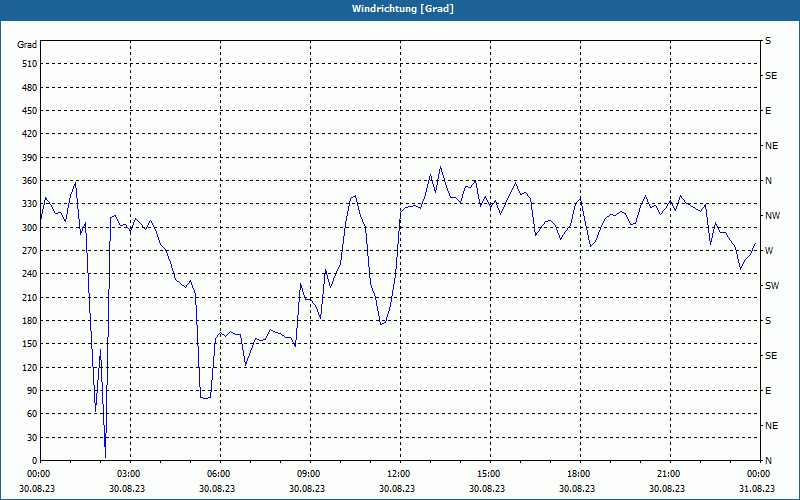The image size is (800, 500).
Task: Click the 00:00 label above 31.08.23
Action: click(x=759, y=474)
